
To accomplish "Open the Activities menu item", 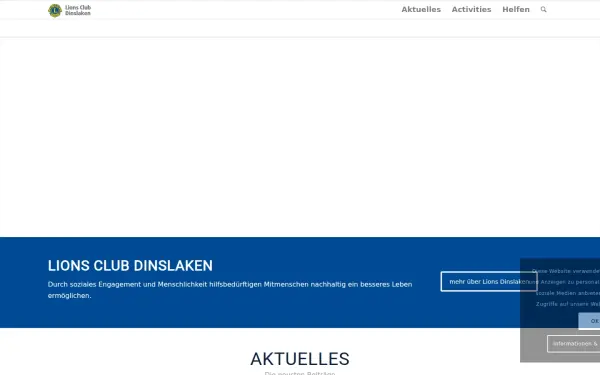I will pos(471,10).
